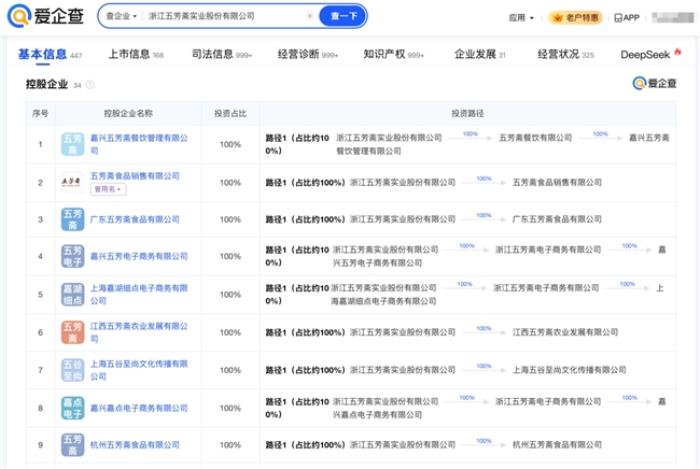Image resolution: width=700 pixels, height=469 pixels.
Task: Click 杭州五芳斋食品有限公司 in row 9 investment path
Action: click(x=557, y=445)
